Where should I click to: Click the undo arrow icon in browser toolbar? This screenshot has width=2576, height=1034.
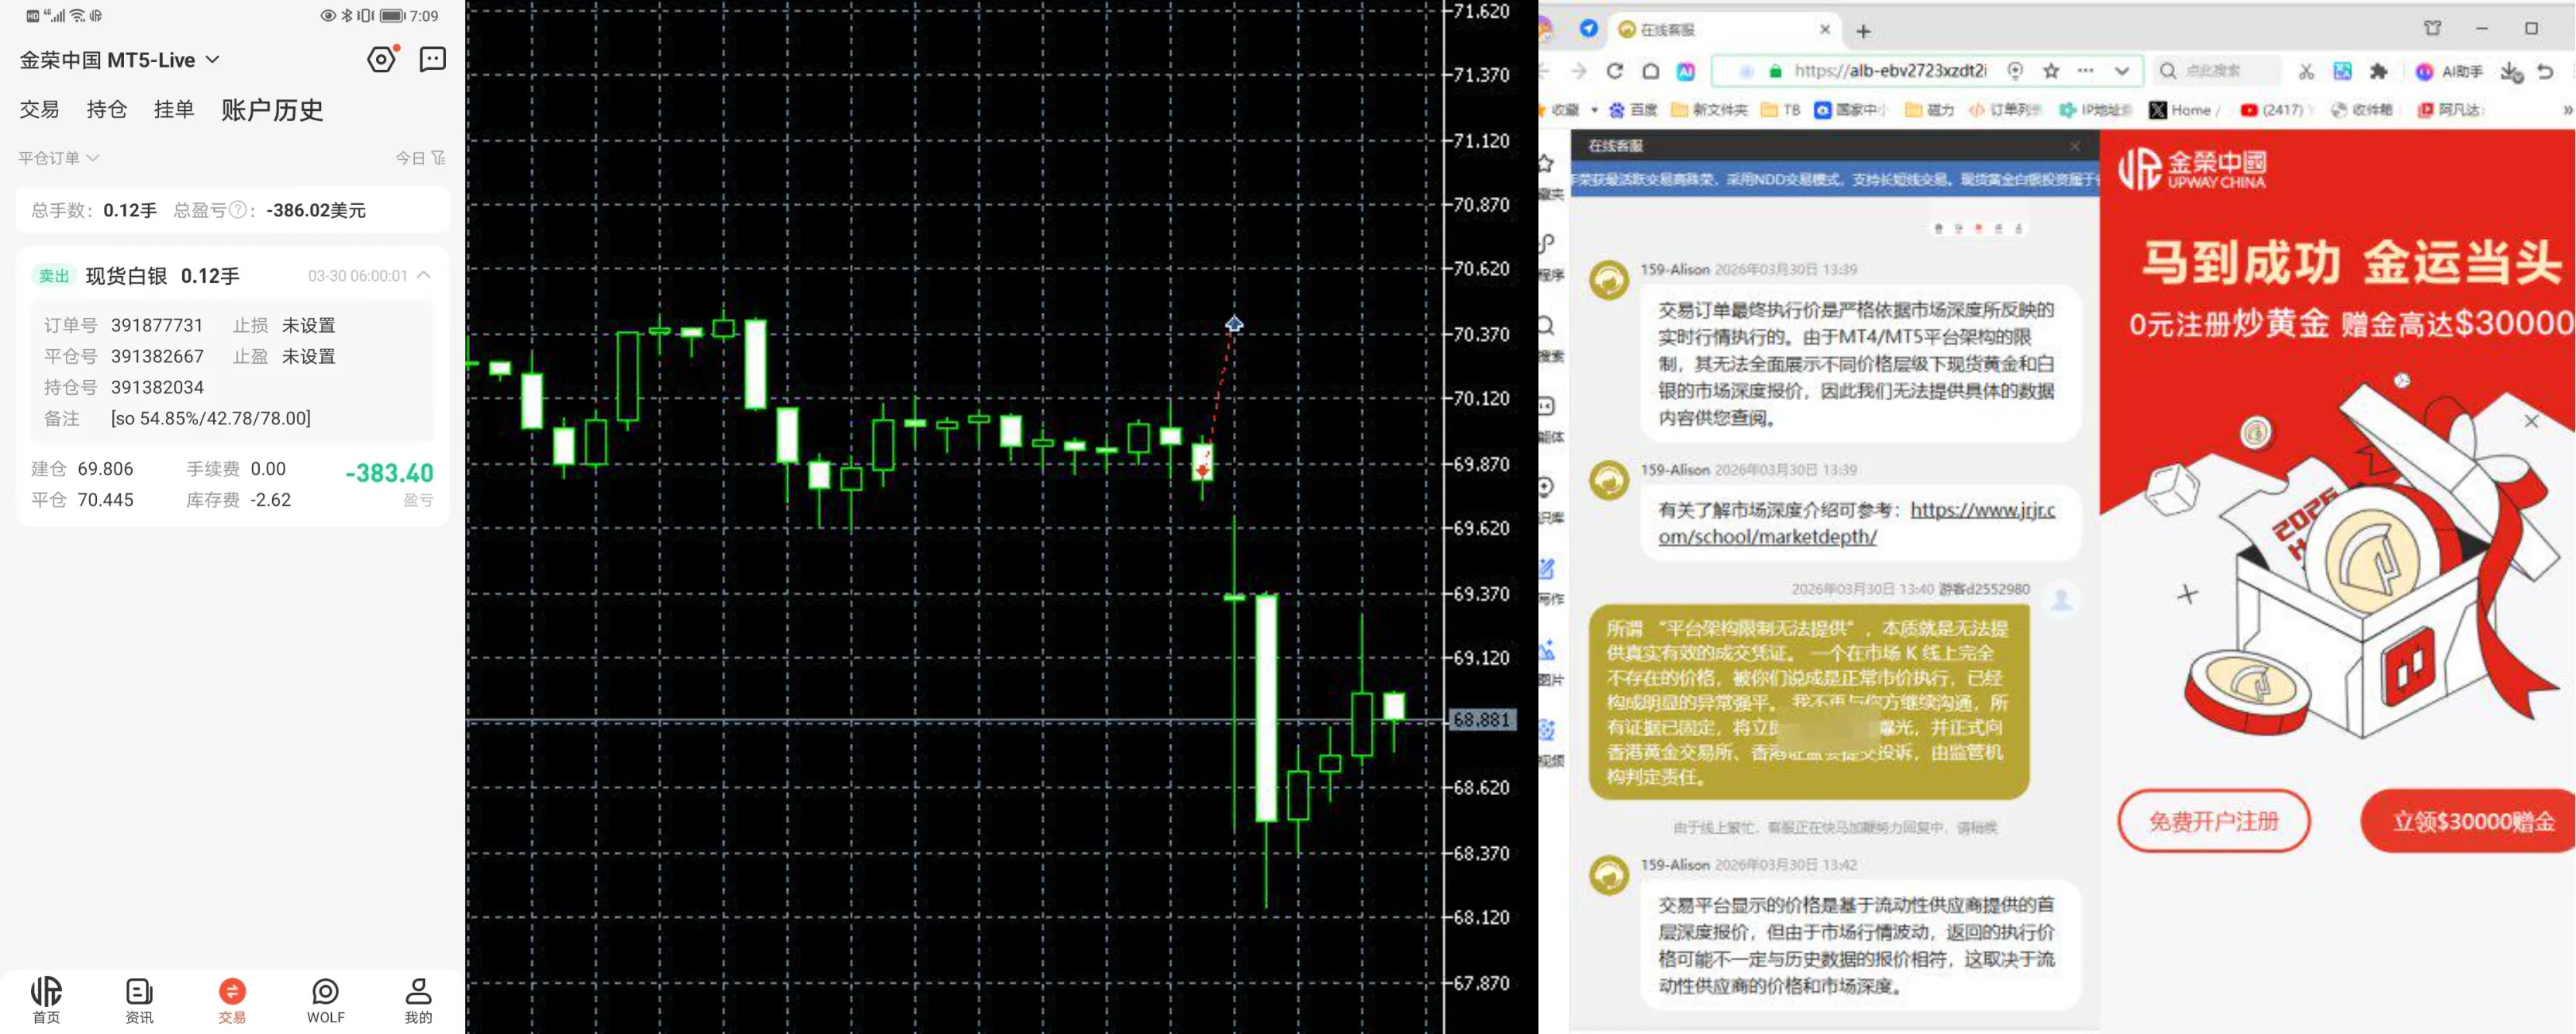[2546, 71]
